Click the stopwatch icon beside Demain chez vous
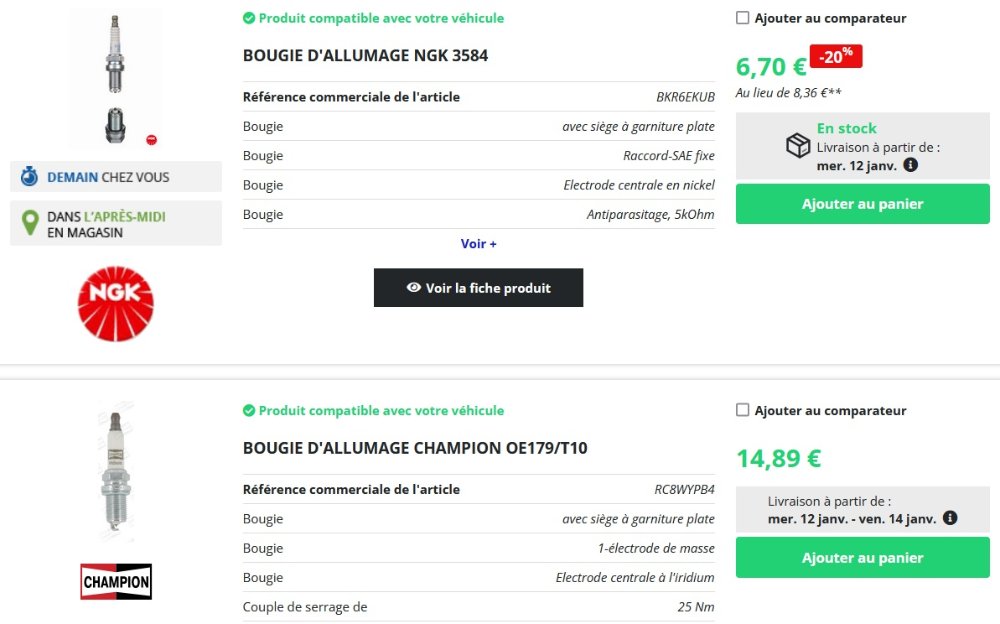The image size is (1000, 624). click(30, 177)
